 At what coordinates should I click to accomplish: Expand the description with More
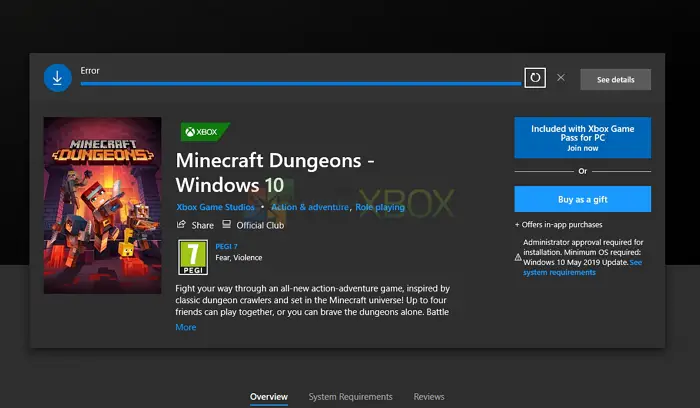pos(186,327)
